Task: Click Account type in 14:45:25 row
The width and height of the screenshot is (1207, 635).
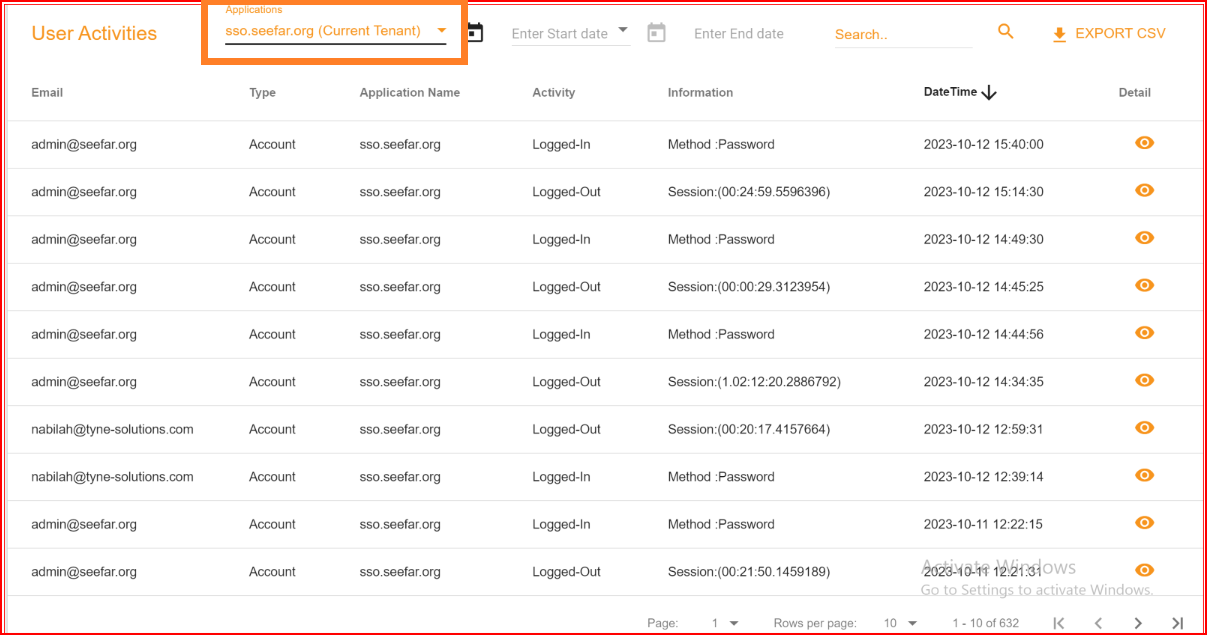Action: 272,287
